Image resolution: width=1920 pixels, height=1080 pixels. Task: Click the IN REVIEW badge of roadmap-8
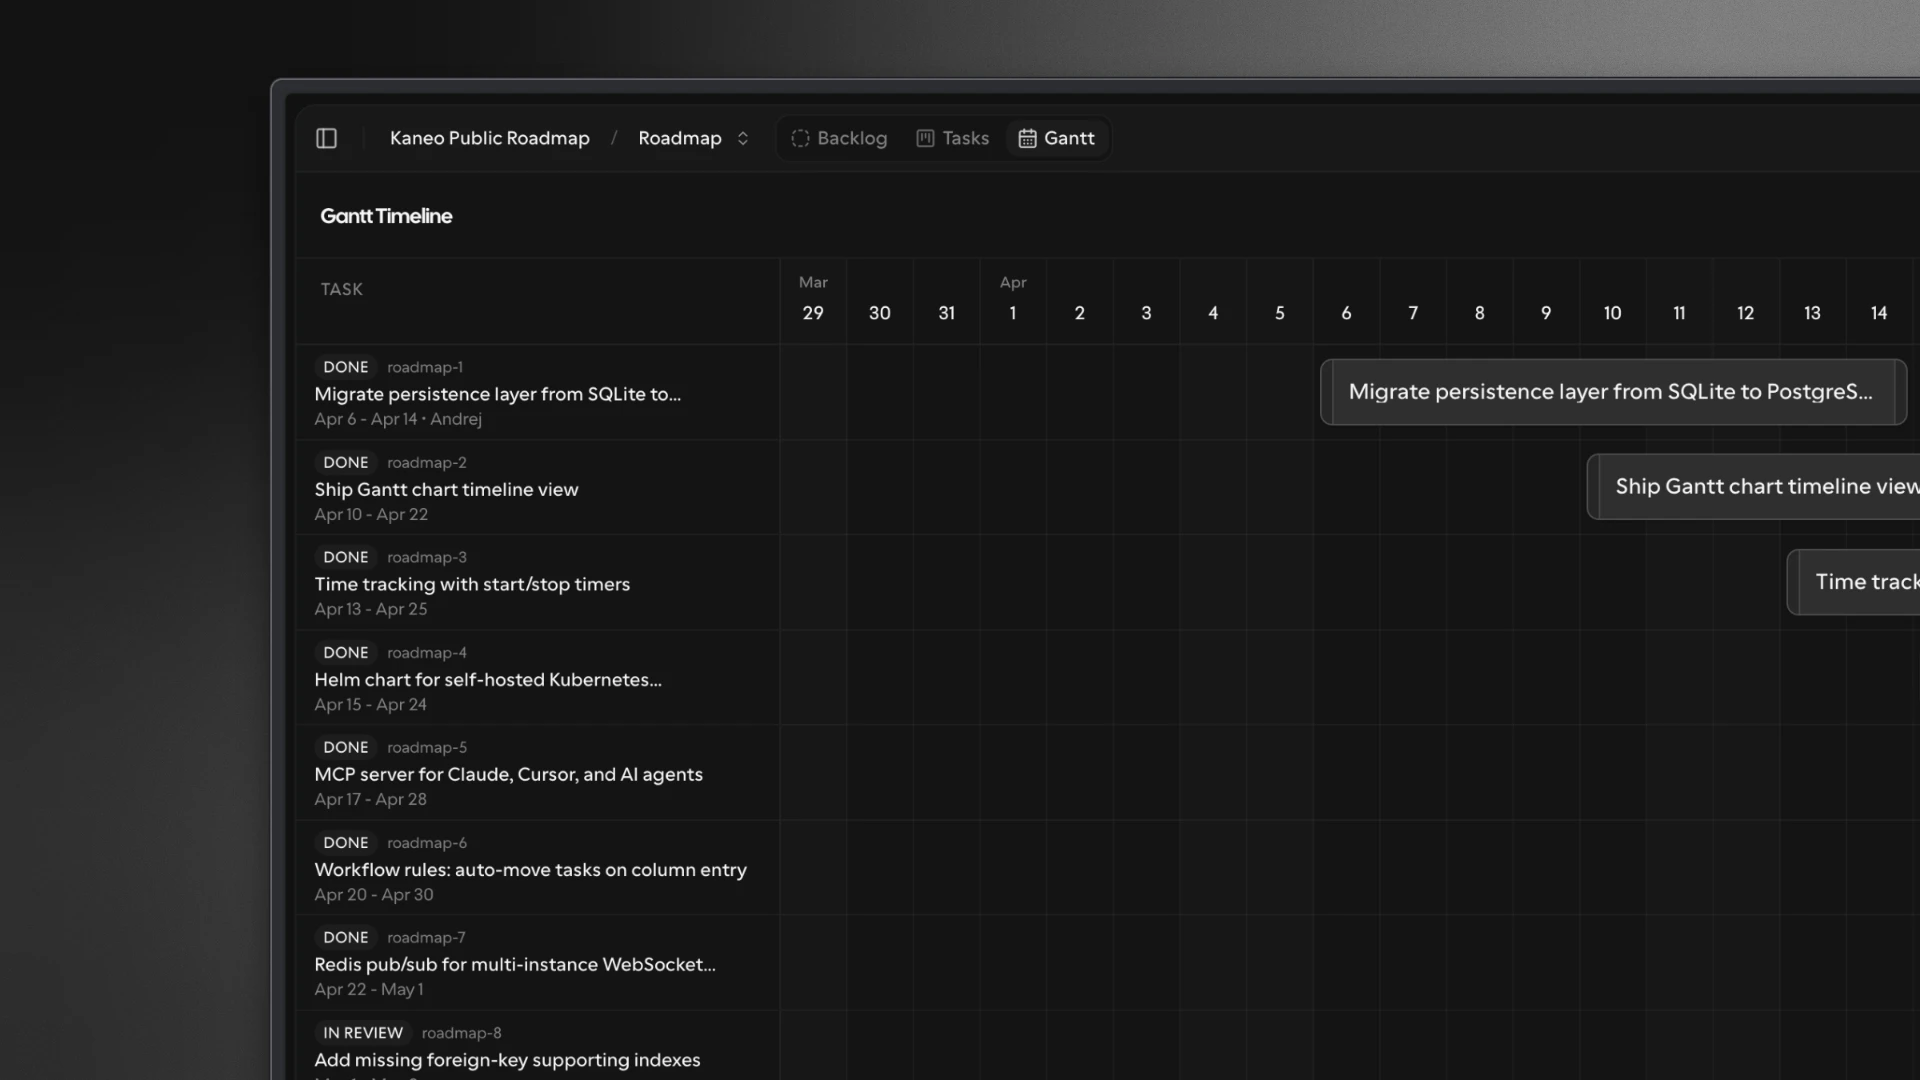point(363,1032)
